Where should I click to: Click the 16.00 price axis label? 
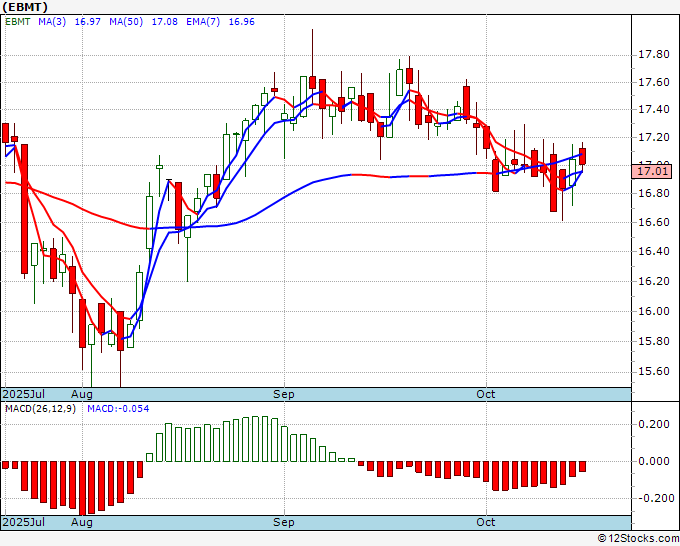tap(654, 311)
